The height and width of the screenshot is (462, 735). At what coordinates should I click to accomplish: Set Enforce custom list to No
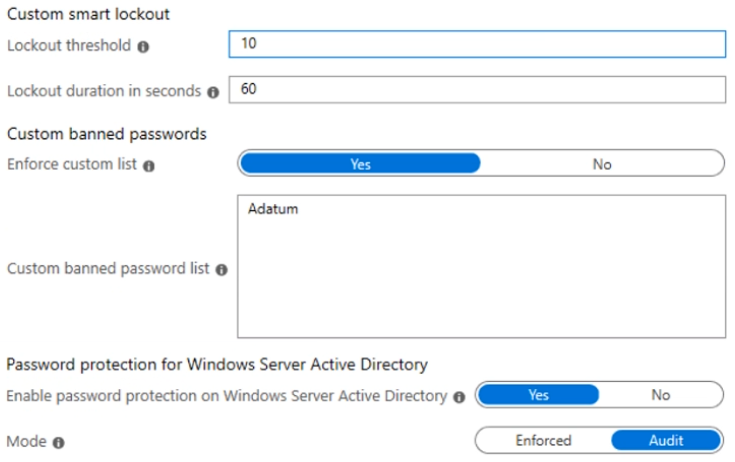[601, 164]
